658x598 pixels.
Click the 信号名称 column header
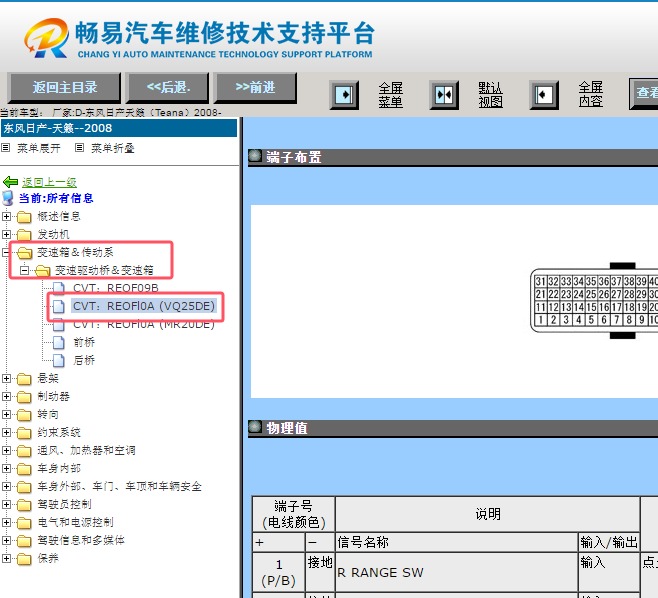[457, 542]
